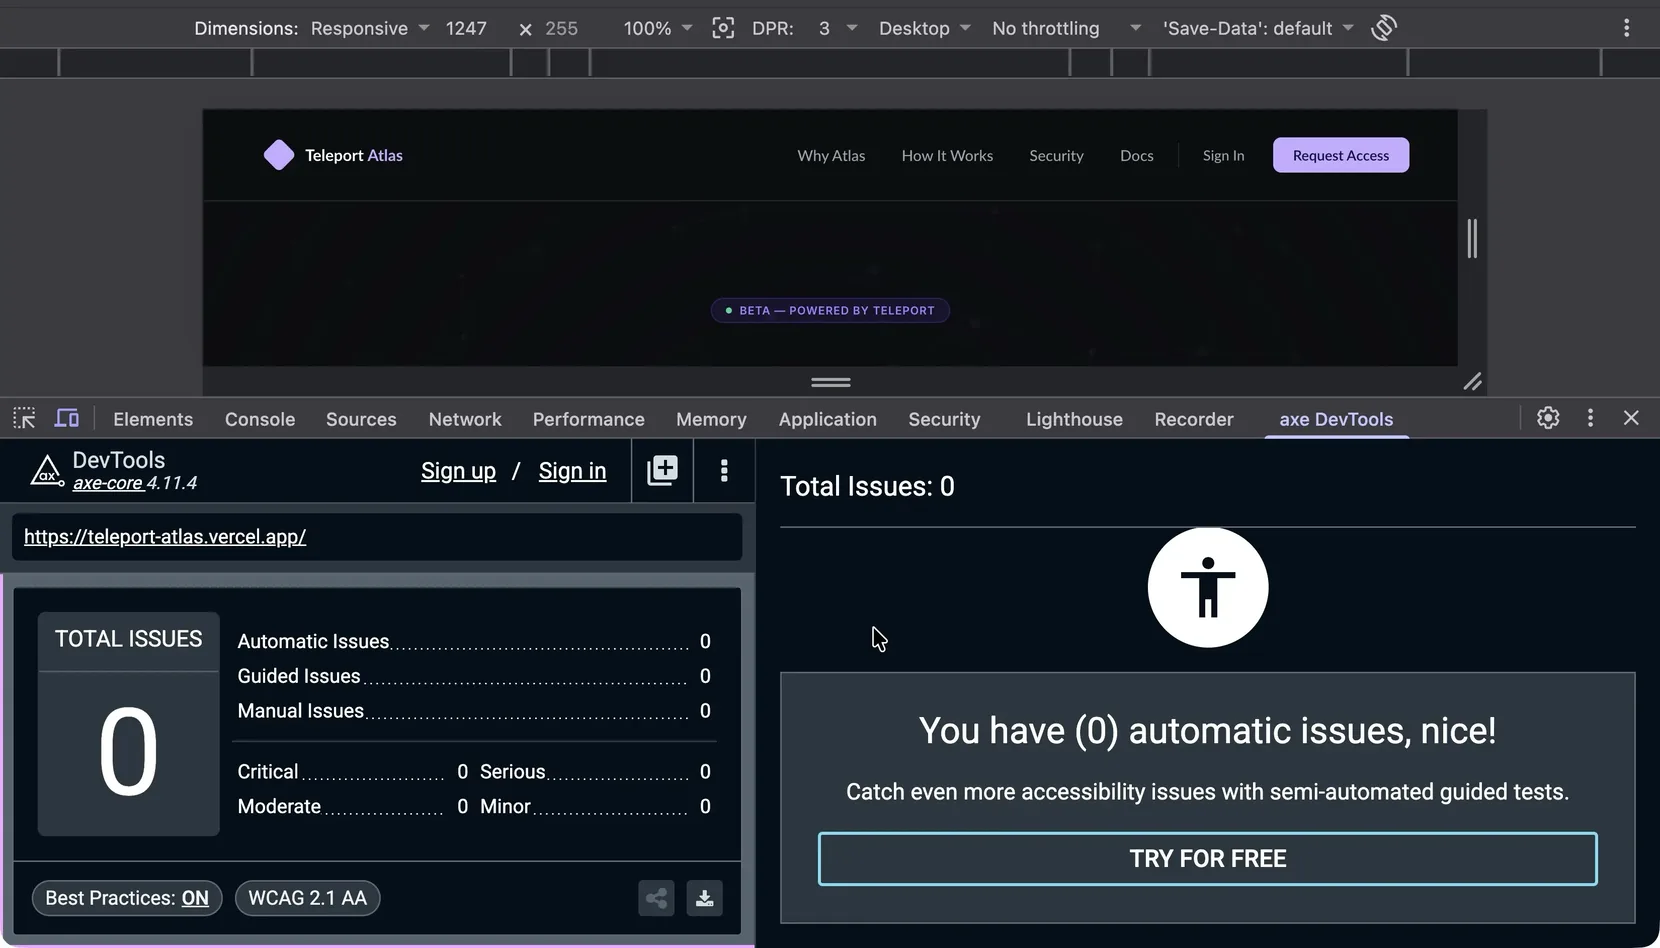Open the teleport-atlas.vercel.app URL link
The height and width of the screenshot is (948, 1660).
click(165, 537)
